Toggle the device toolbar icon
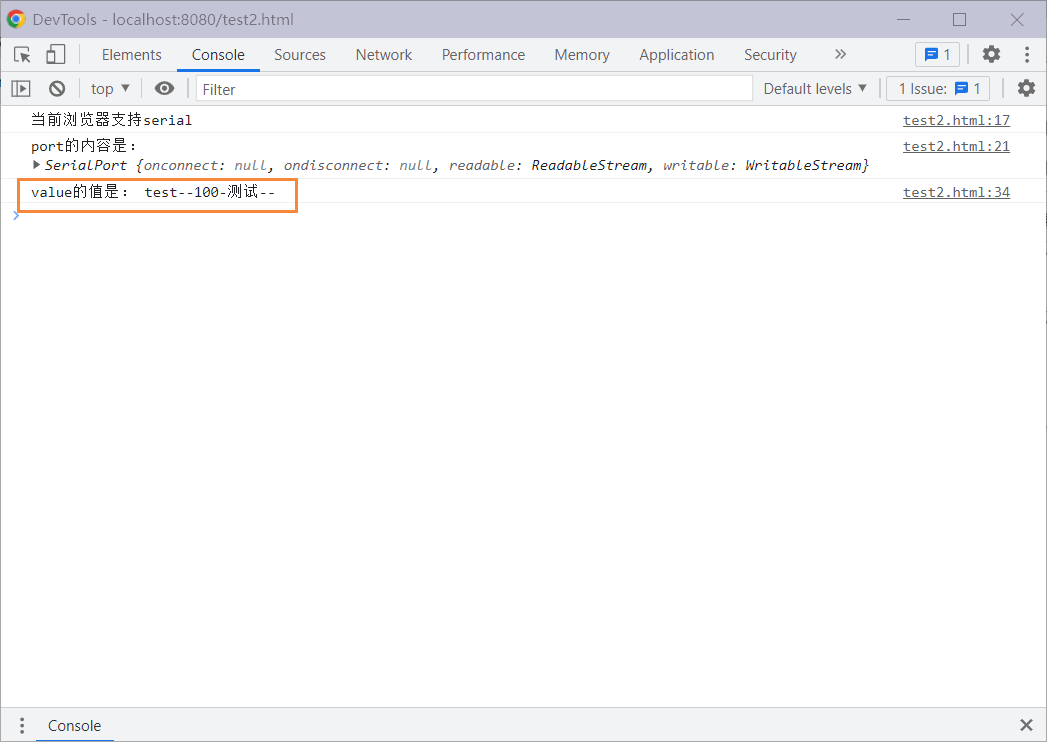Viewport: 1047px width, 742px height. [55, 55]
